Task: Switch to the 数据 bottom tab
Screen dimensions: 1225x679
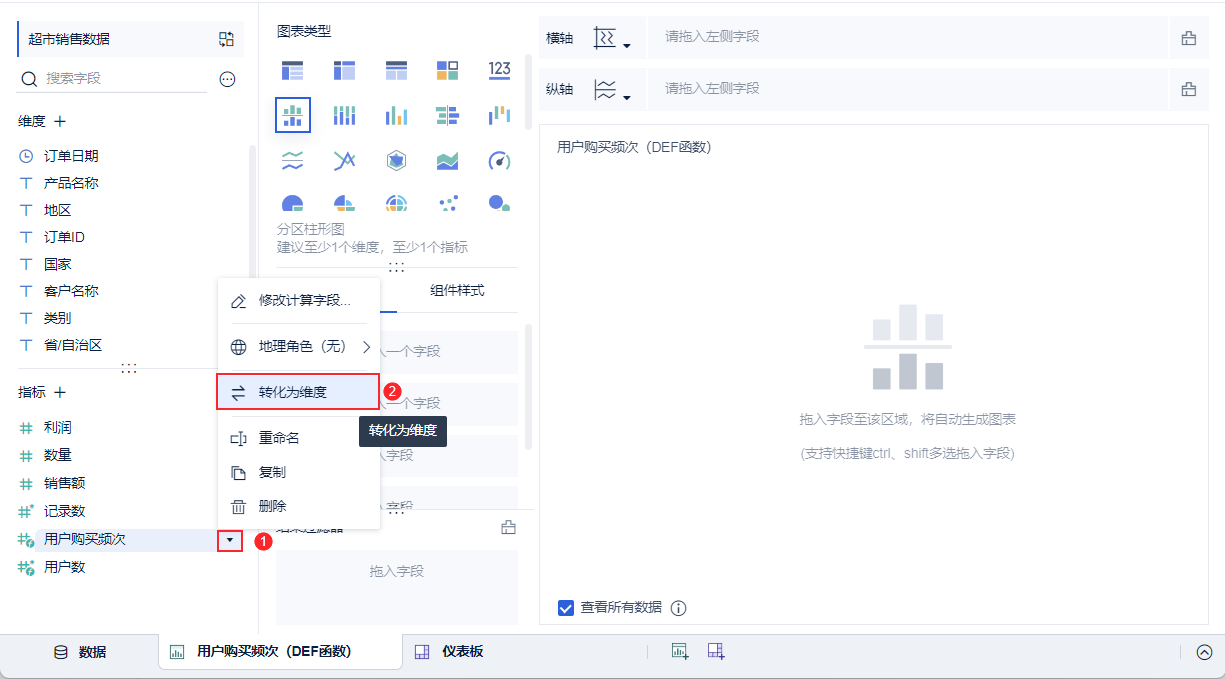Action: click(x=80, y=652)
